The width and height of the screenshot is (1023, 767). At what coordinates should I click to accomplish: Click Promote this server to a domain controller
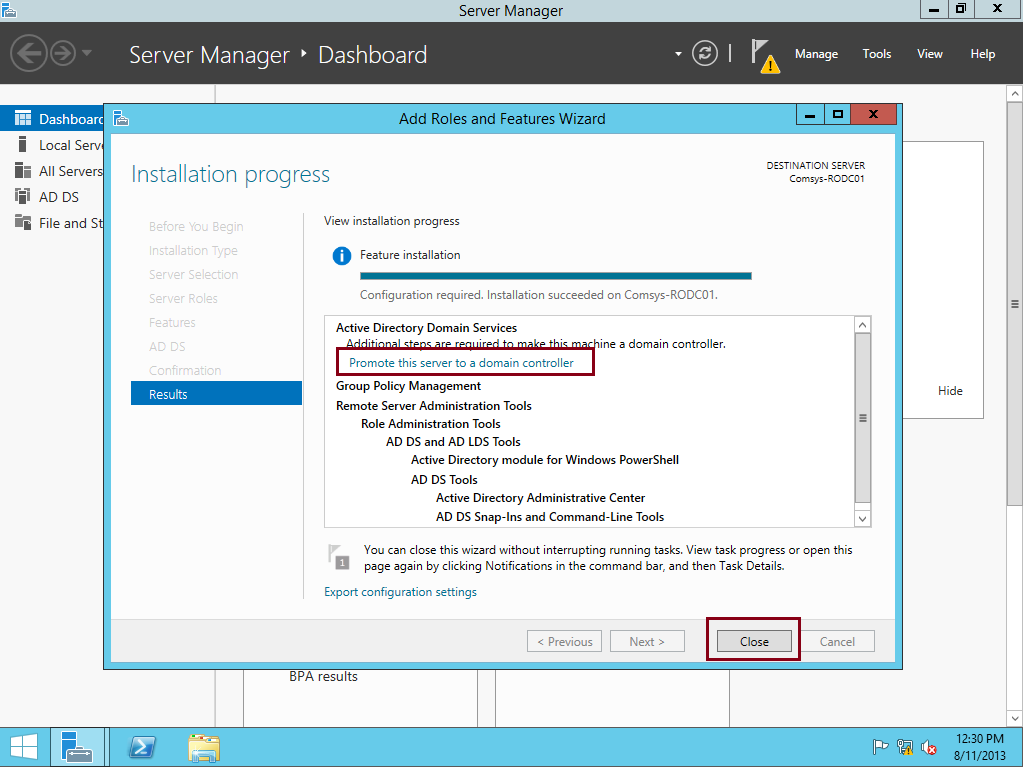click(x=461, y=363)
